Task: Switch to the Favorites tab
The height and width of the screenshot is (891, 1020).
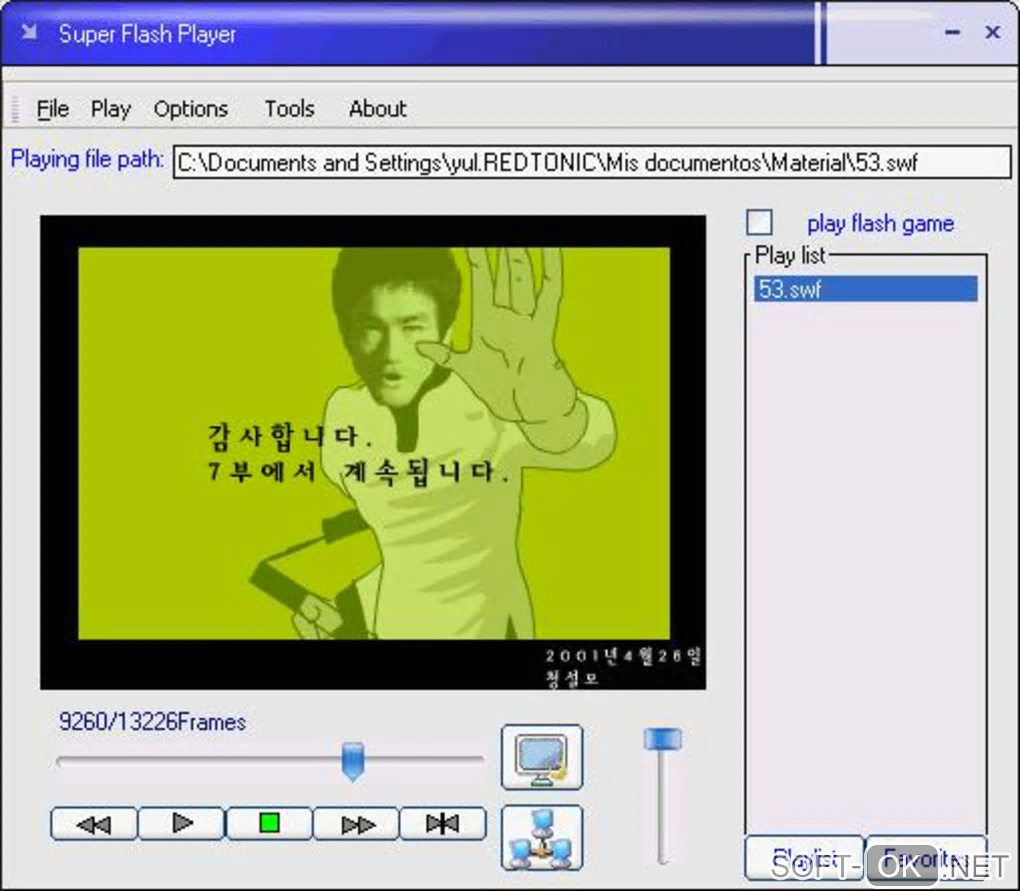Action: coord(926,858)
